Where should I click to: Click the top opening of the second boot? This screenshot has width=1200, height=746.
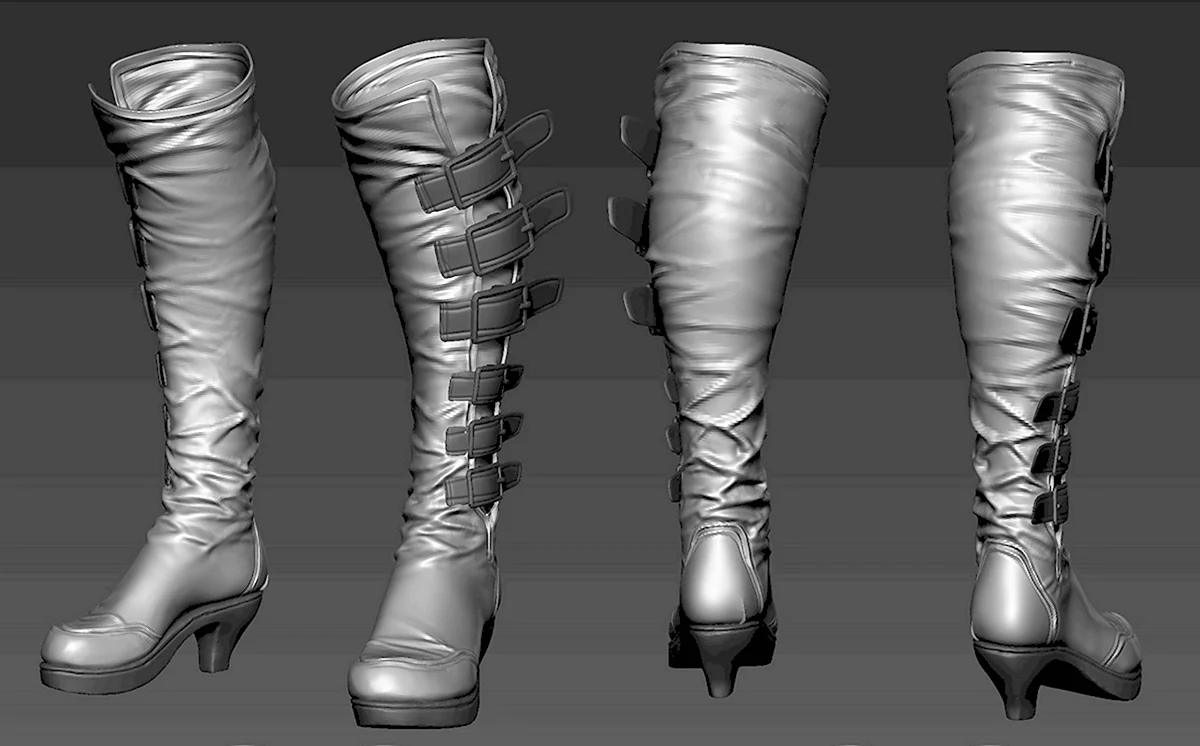pyautogui.click(x=410, y=68)
